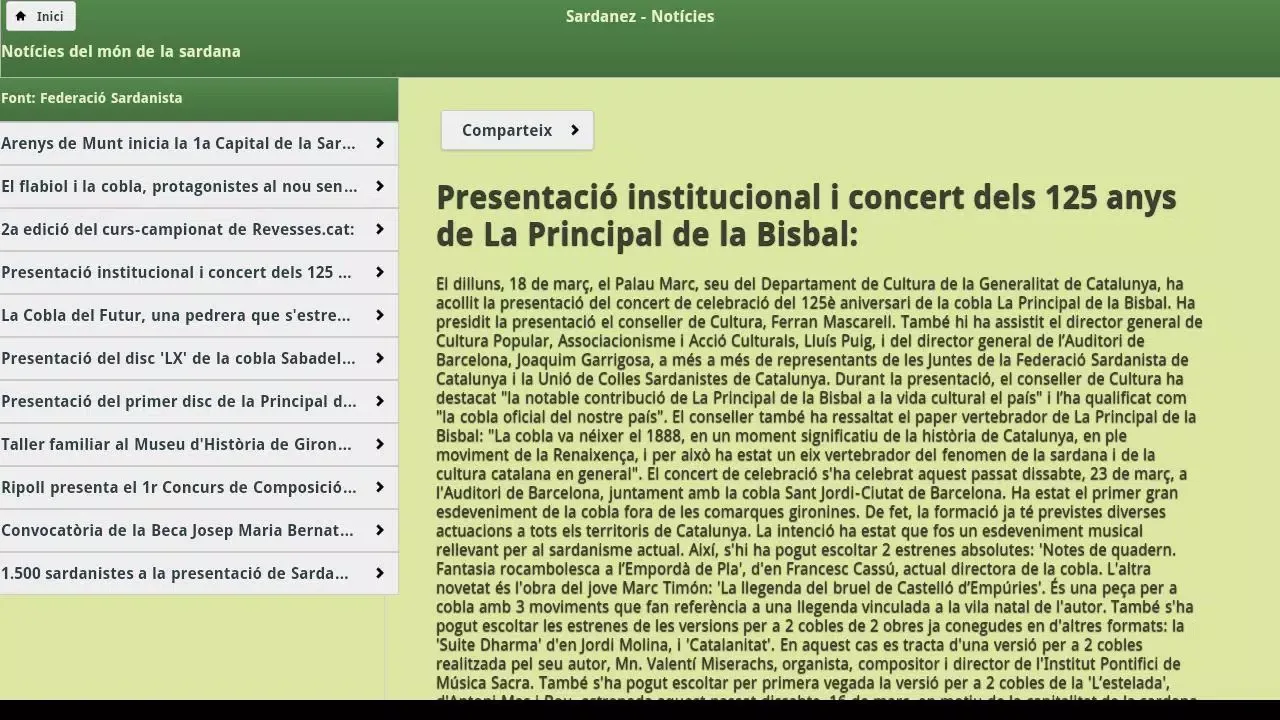The height and width of the screenshot is (720, 1280).
Task: Open 'Presentació del primer disc de la Principal' item
Action: tap(199, 401)
